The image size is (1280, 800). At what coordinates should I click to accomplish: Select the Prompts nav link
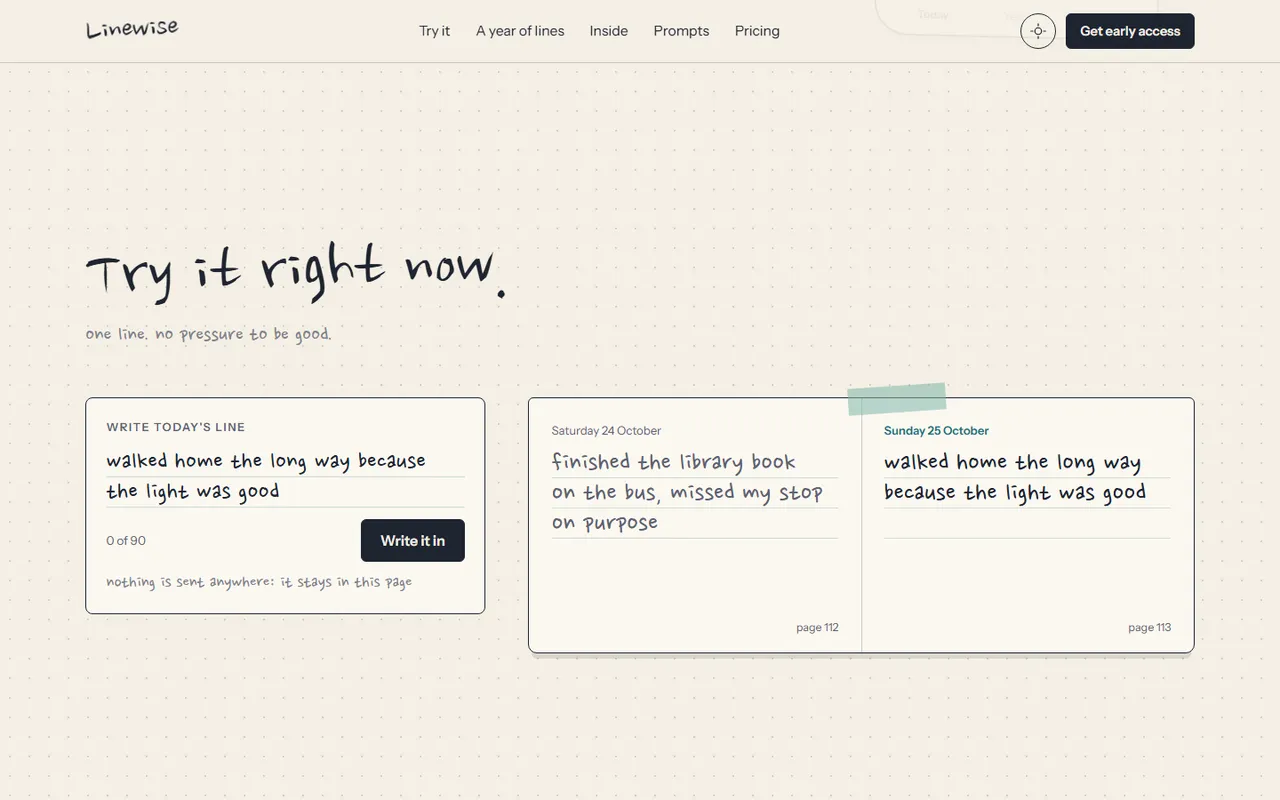681,31
